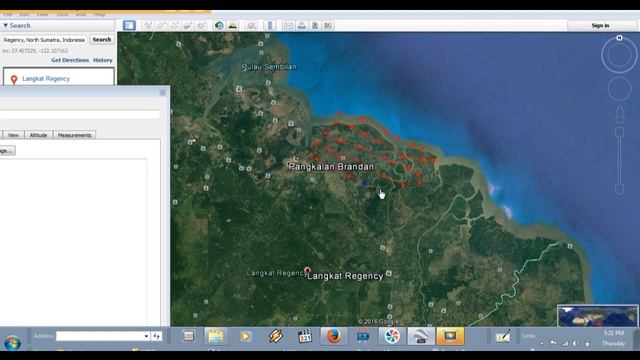640x360 pixels.
Task: Open the Tools menu
Action: point(62,14)
